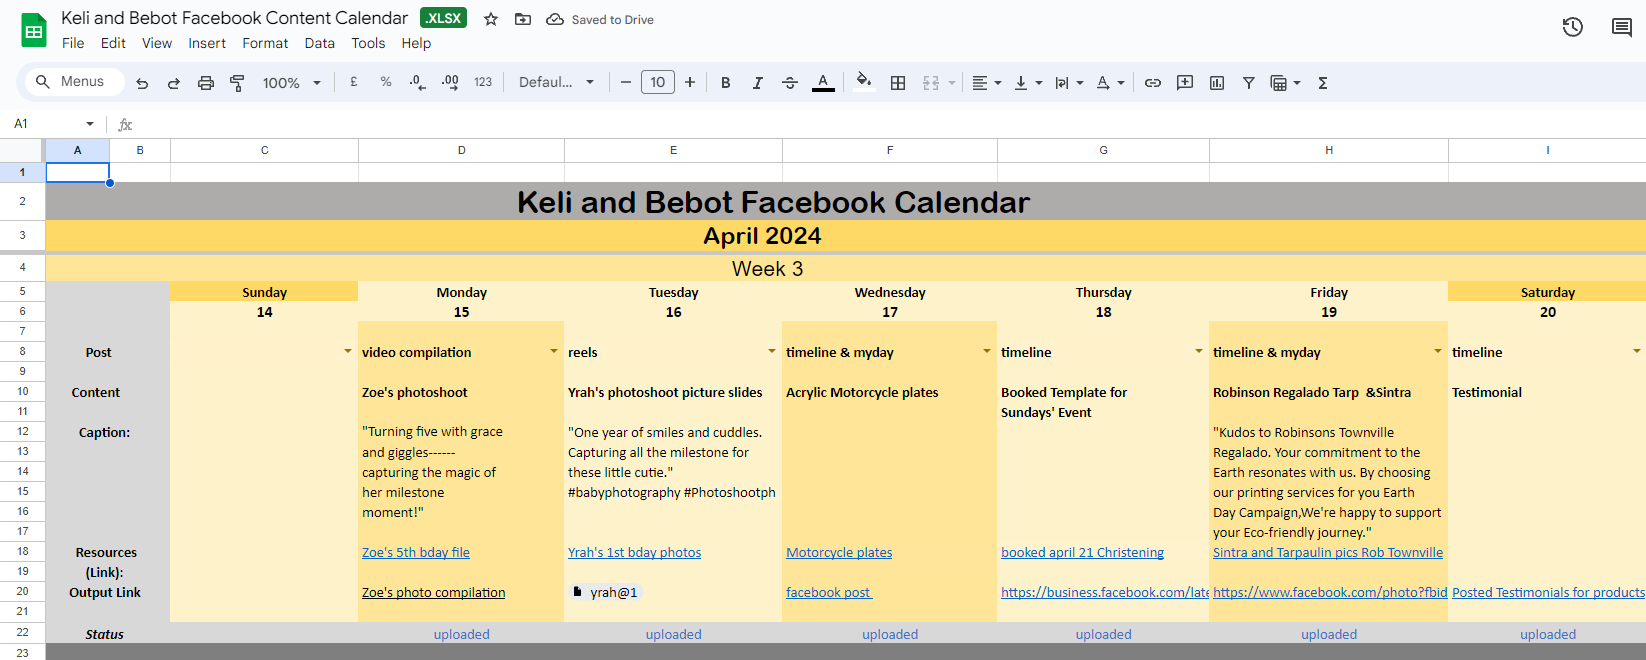1646x660 pixels.
Task: Open the File menu
Action: pyautogui.click(x=73, y=43)
